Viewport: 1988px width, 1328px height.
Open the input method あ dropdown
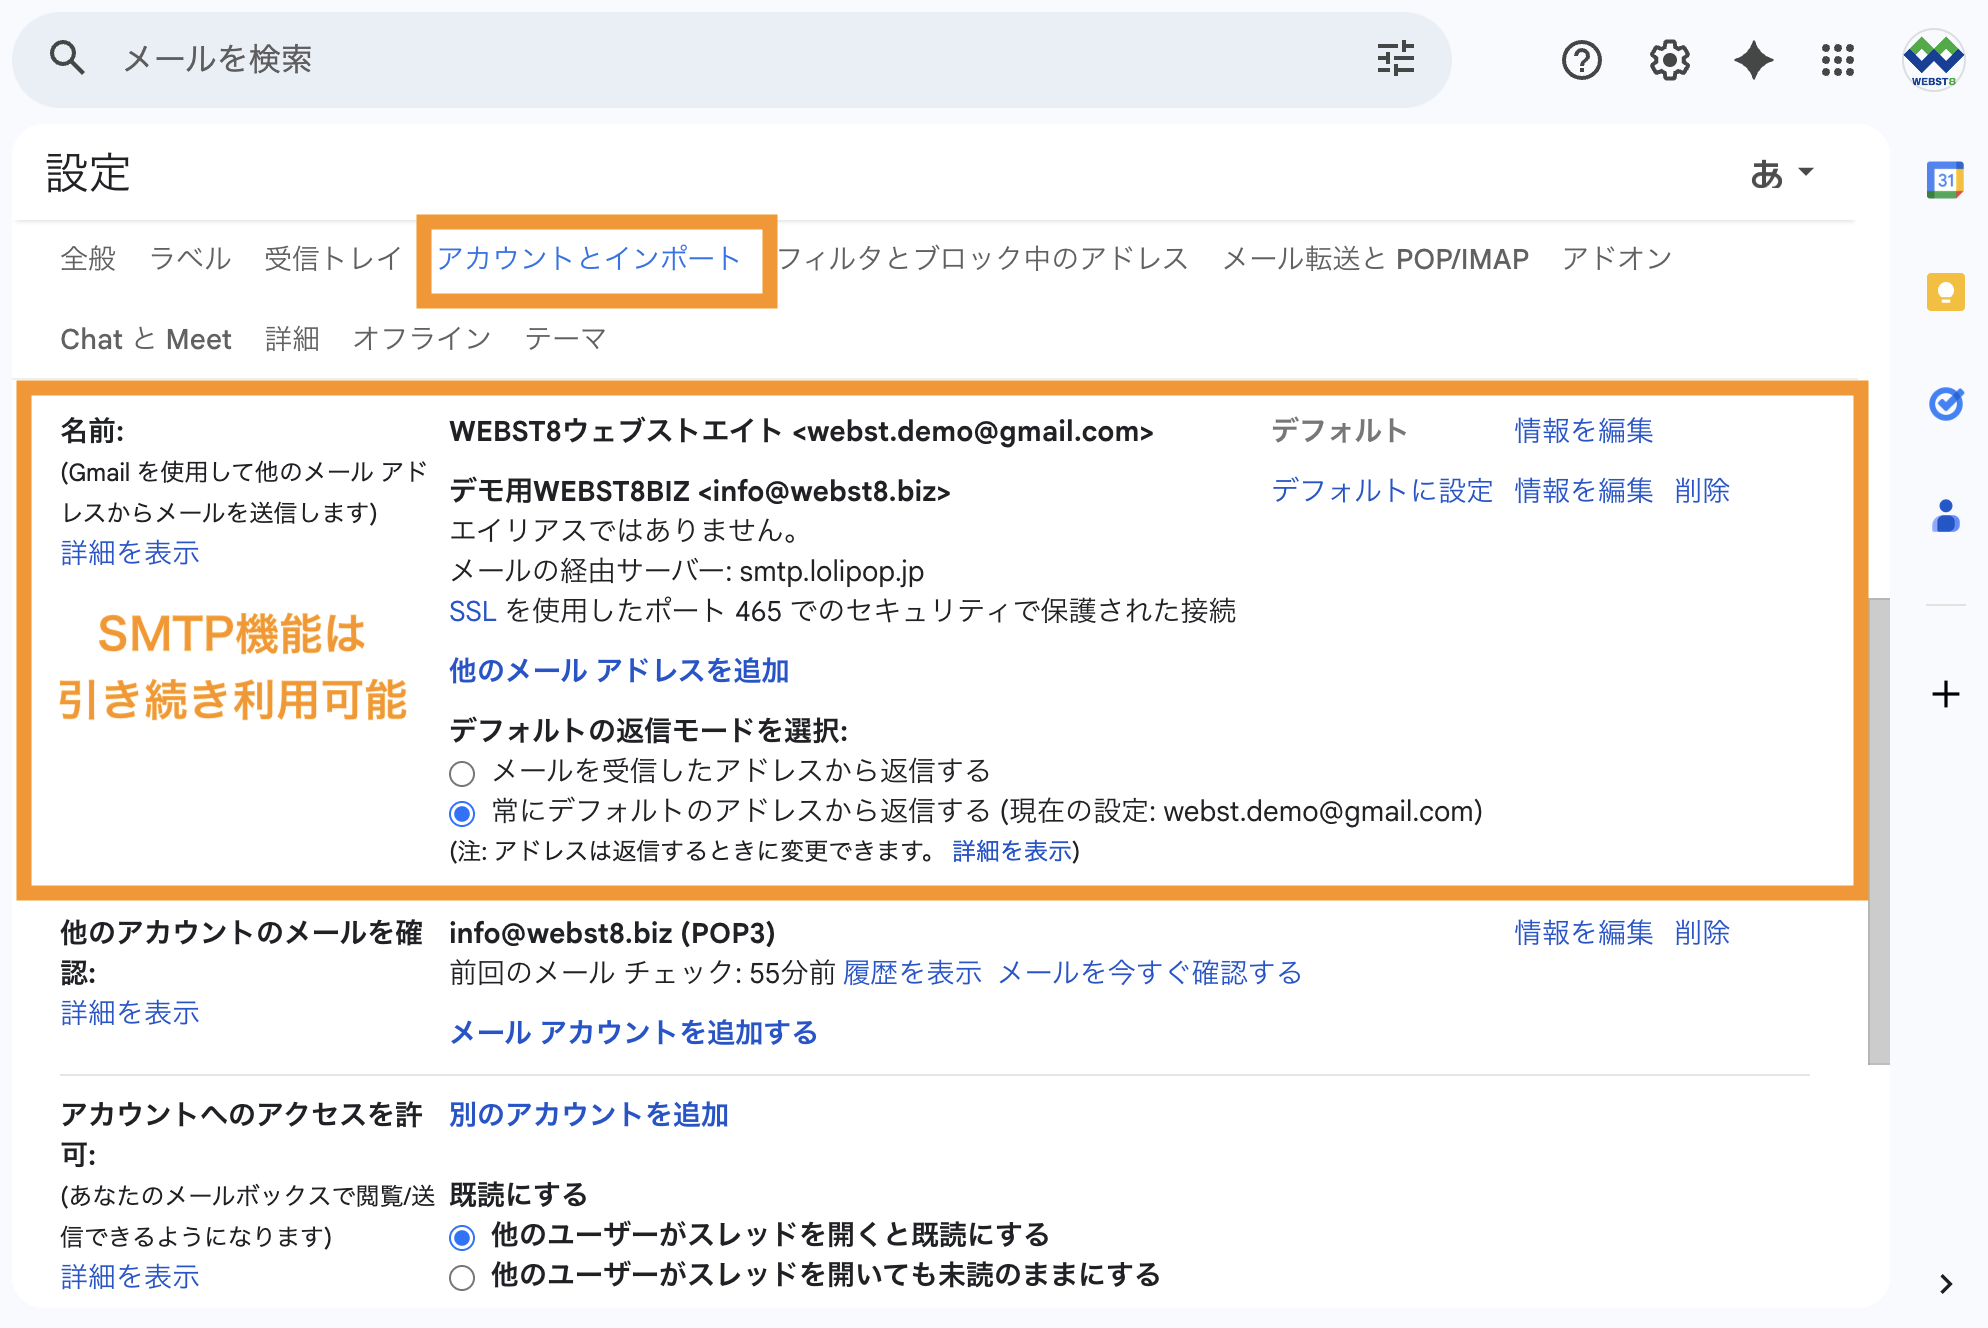[x=1782, y=174]
